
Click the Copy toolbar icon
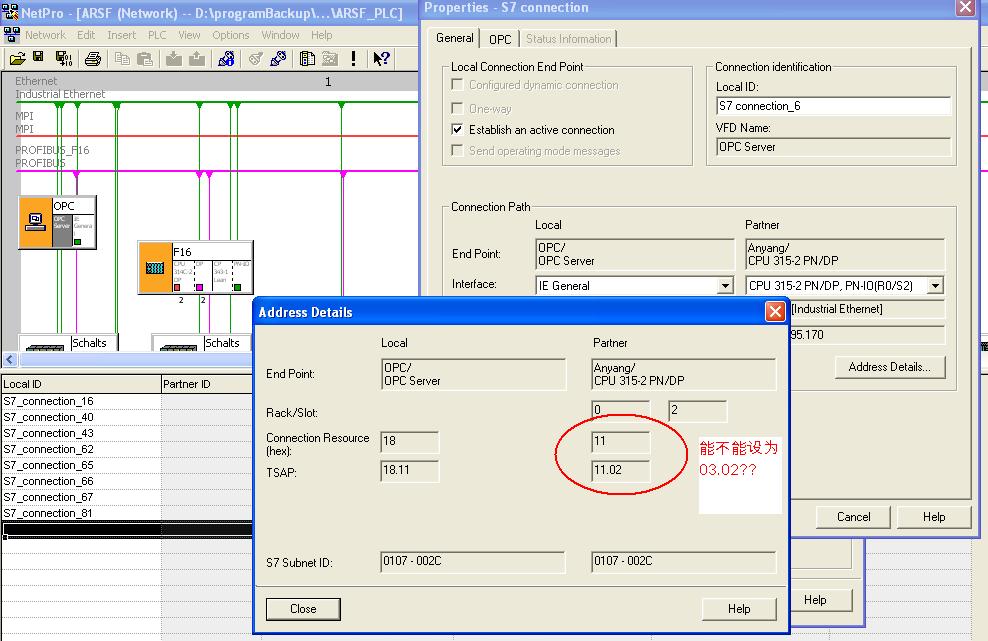(122, 59)
